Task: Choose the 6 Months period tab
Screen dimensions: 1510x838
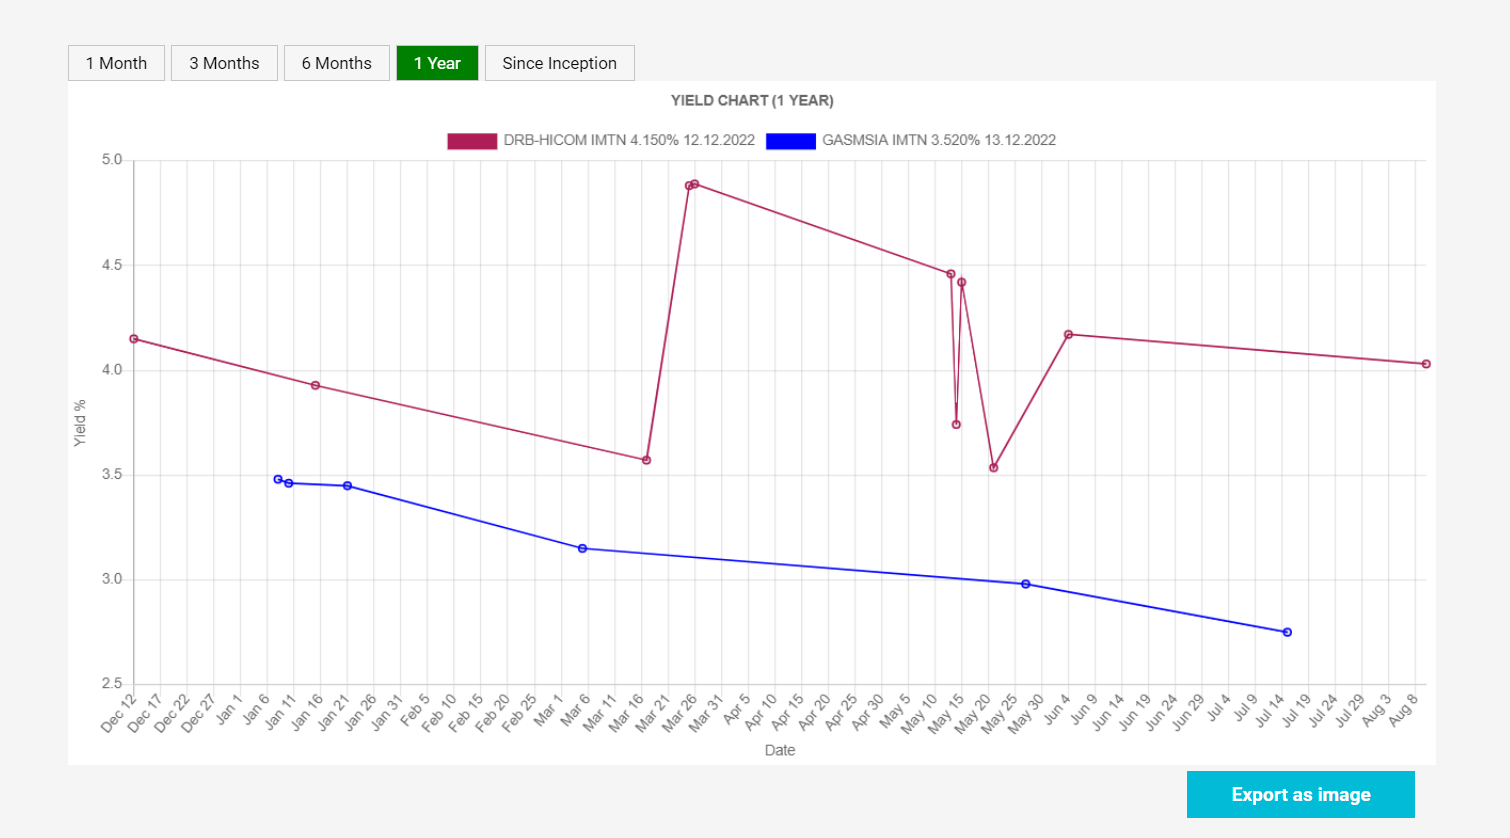Action: (337, 63)
